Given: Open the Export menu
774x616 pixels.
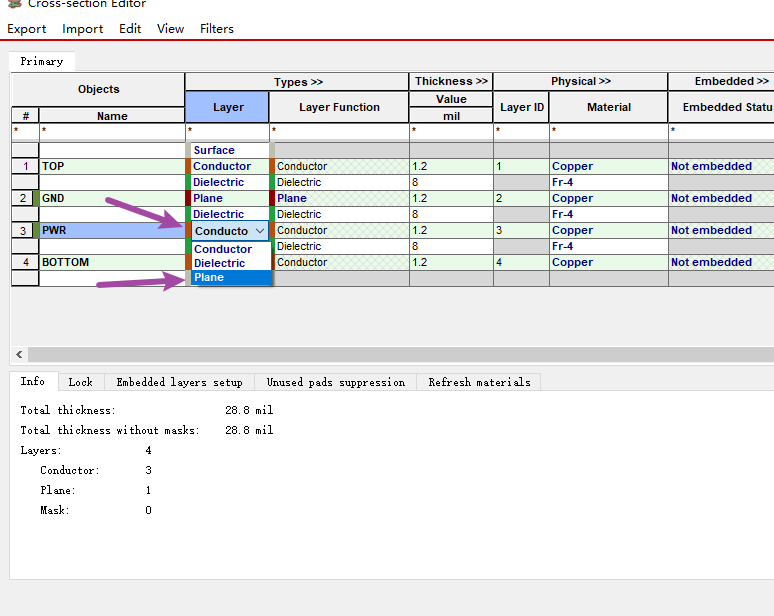Looking at the screenshot, I should click(27, 29).
